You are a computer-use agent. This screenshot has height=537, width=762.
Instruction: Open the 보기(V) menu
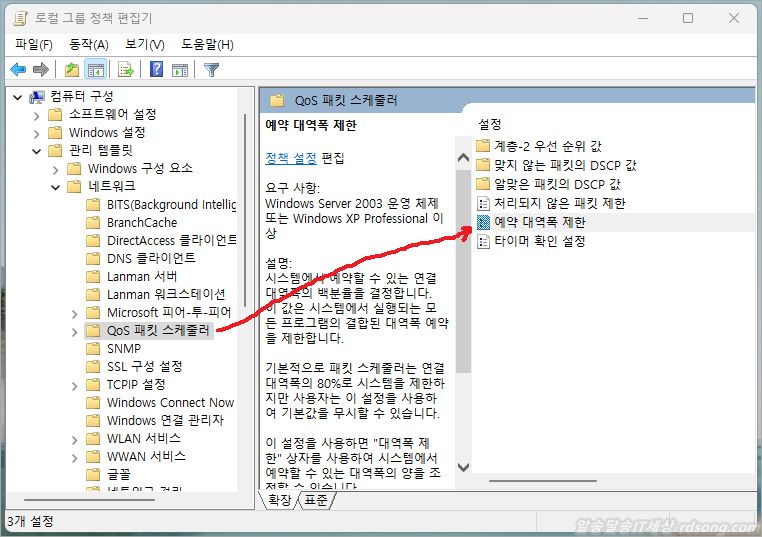(144, 44)
